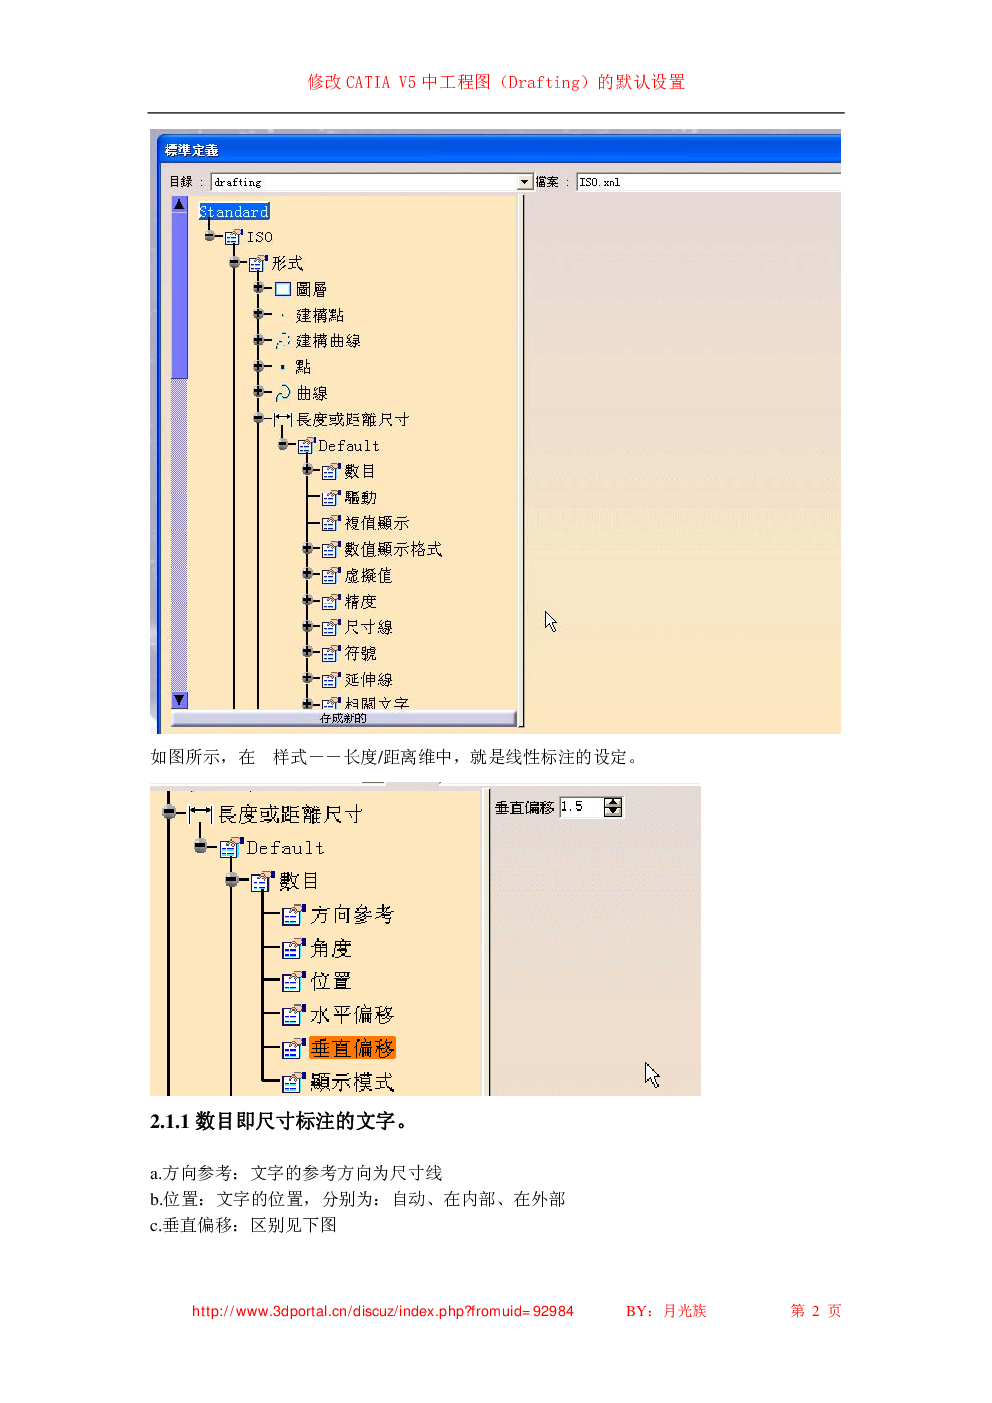The image size is (992, 1403).
Task: Click the tree panel scrollbar thumb
Action: click(180, 295)
